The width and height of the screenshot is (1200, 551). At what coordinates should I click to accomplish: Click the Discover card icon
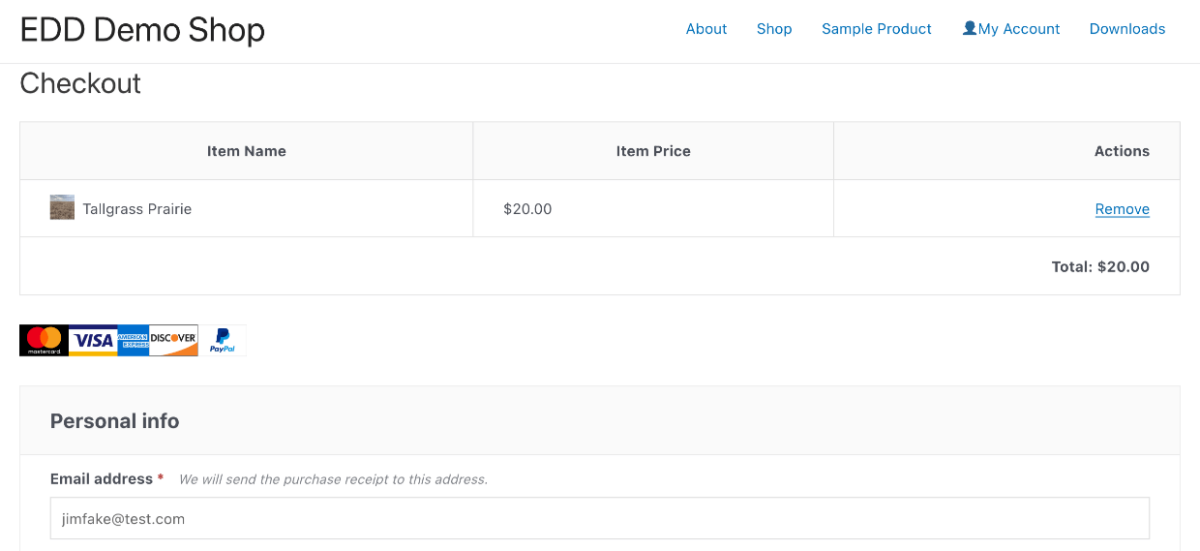tap(173, 340)
